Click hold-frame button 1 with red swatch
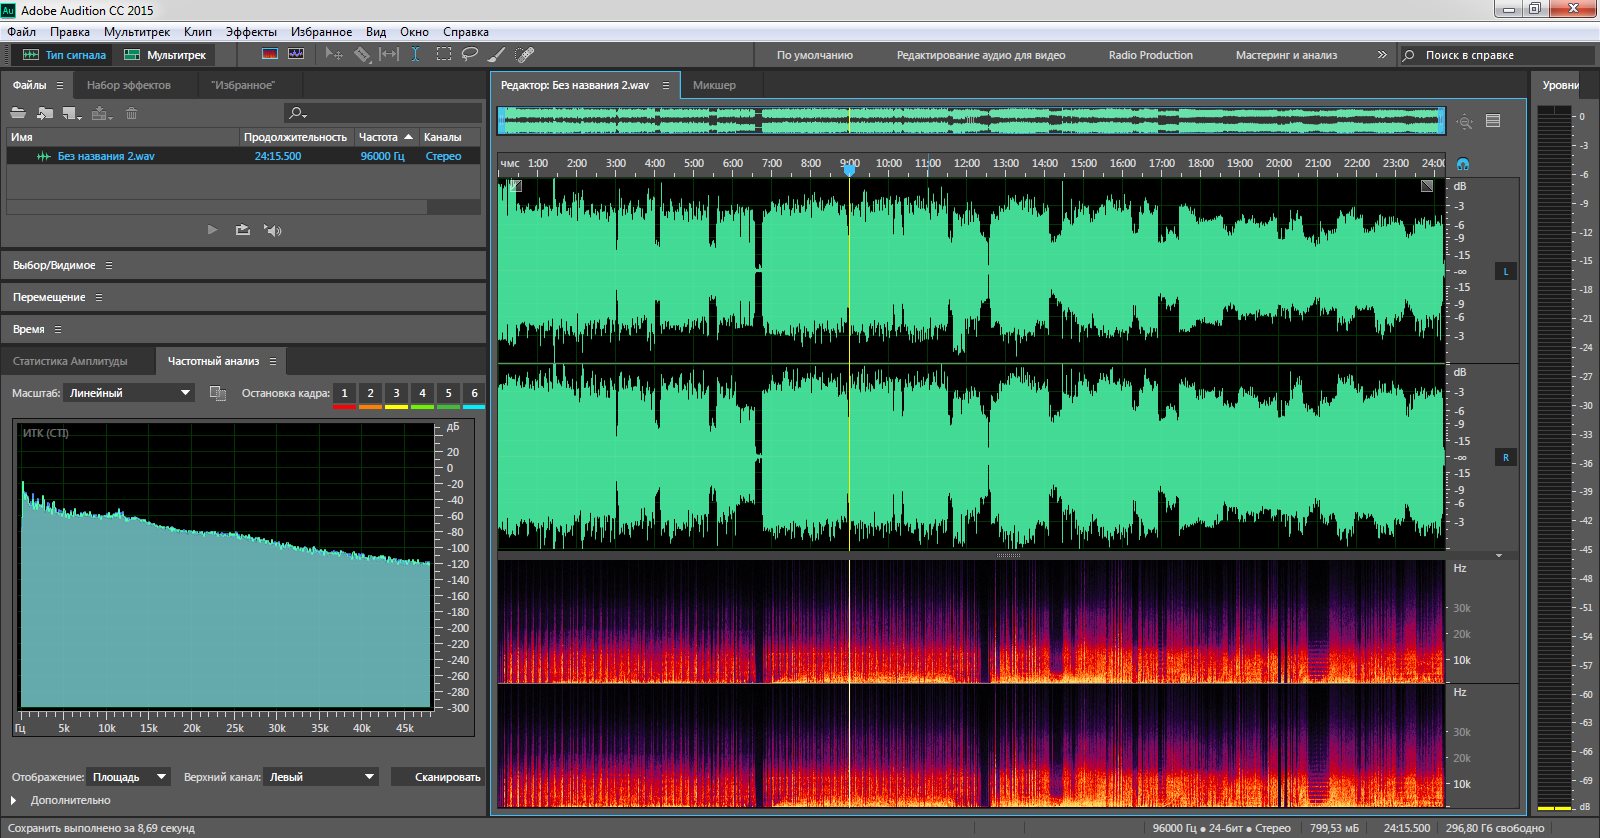The height and width of the screenshot is (838, 1600). pos(344,394)
